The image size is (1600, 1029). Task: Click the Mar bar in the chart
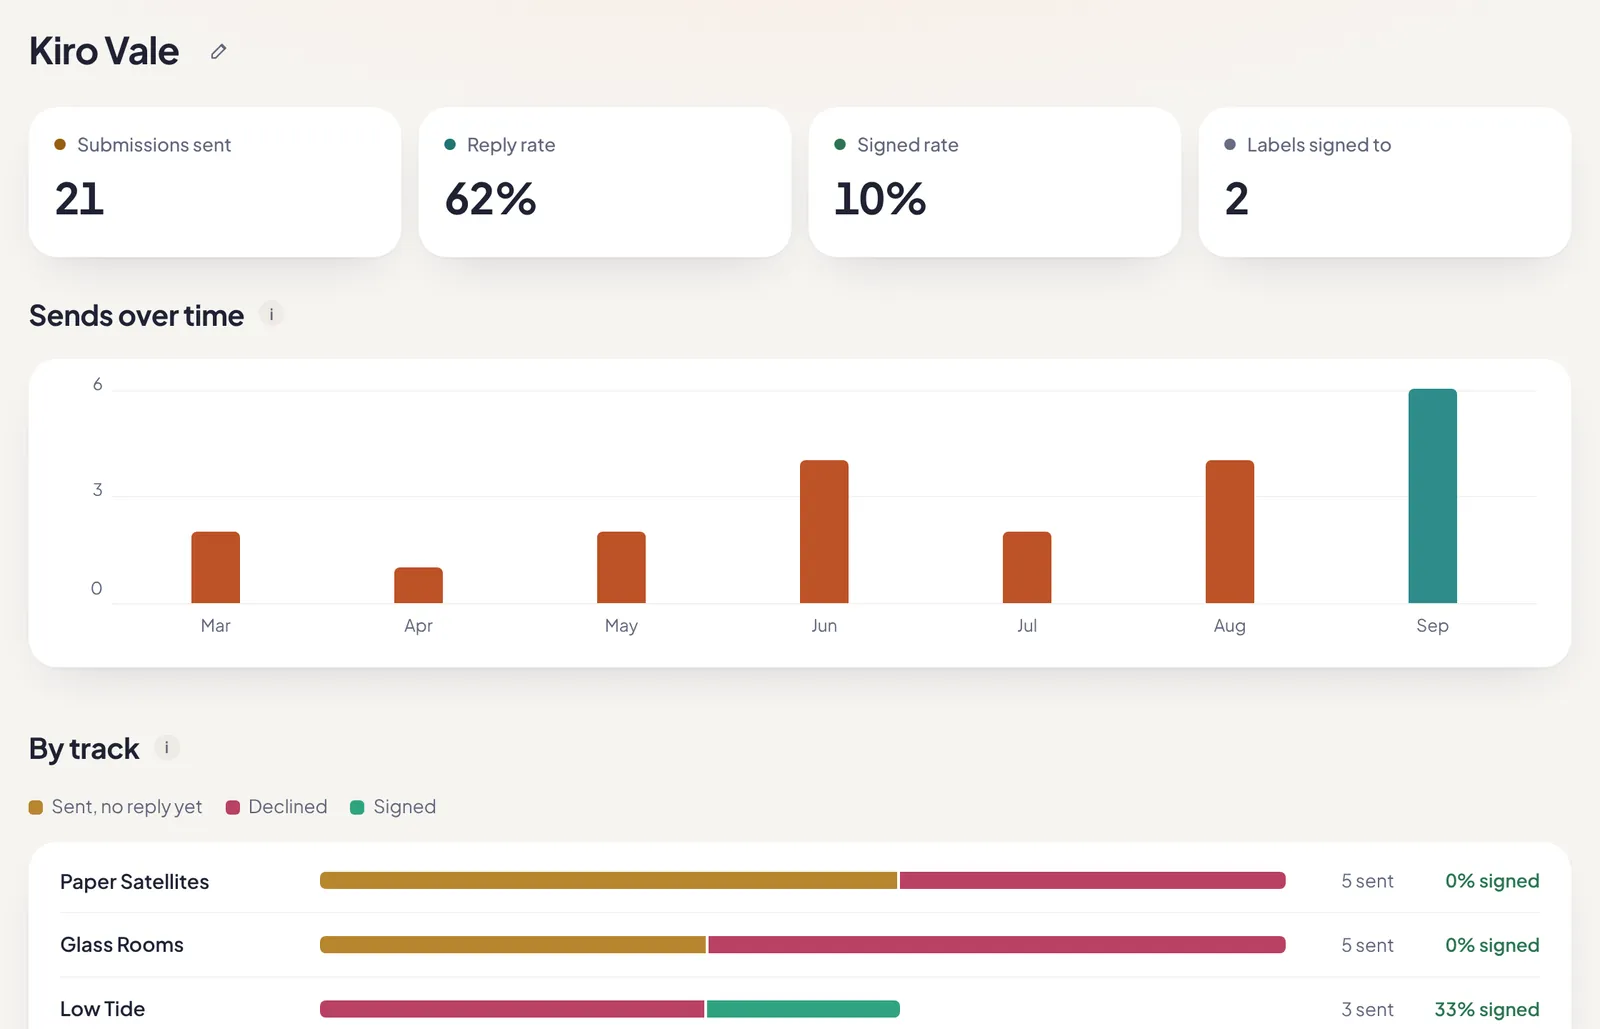[216, 567]
